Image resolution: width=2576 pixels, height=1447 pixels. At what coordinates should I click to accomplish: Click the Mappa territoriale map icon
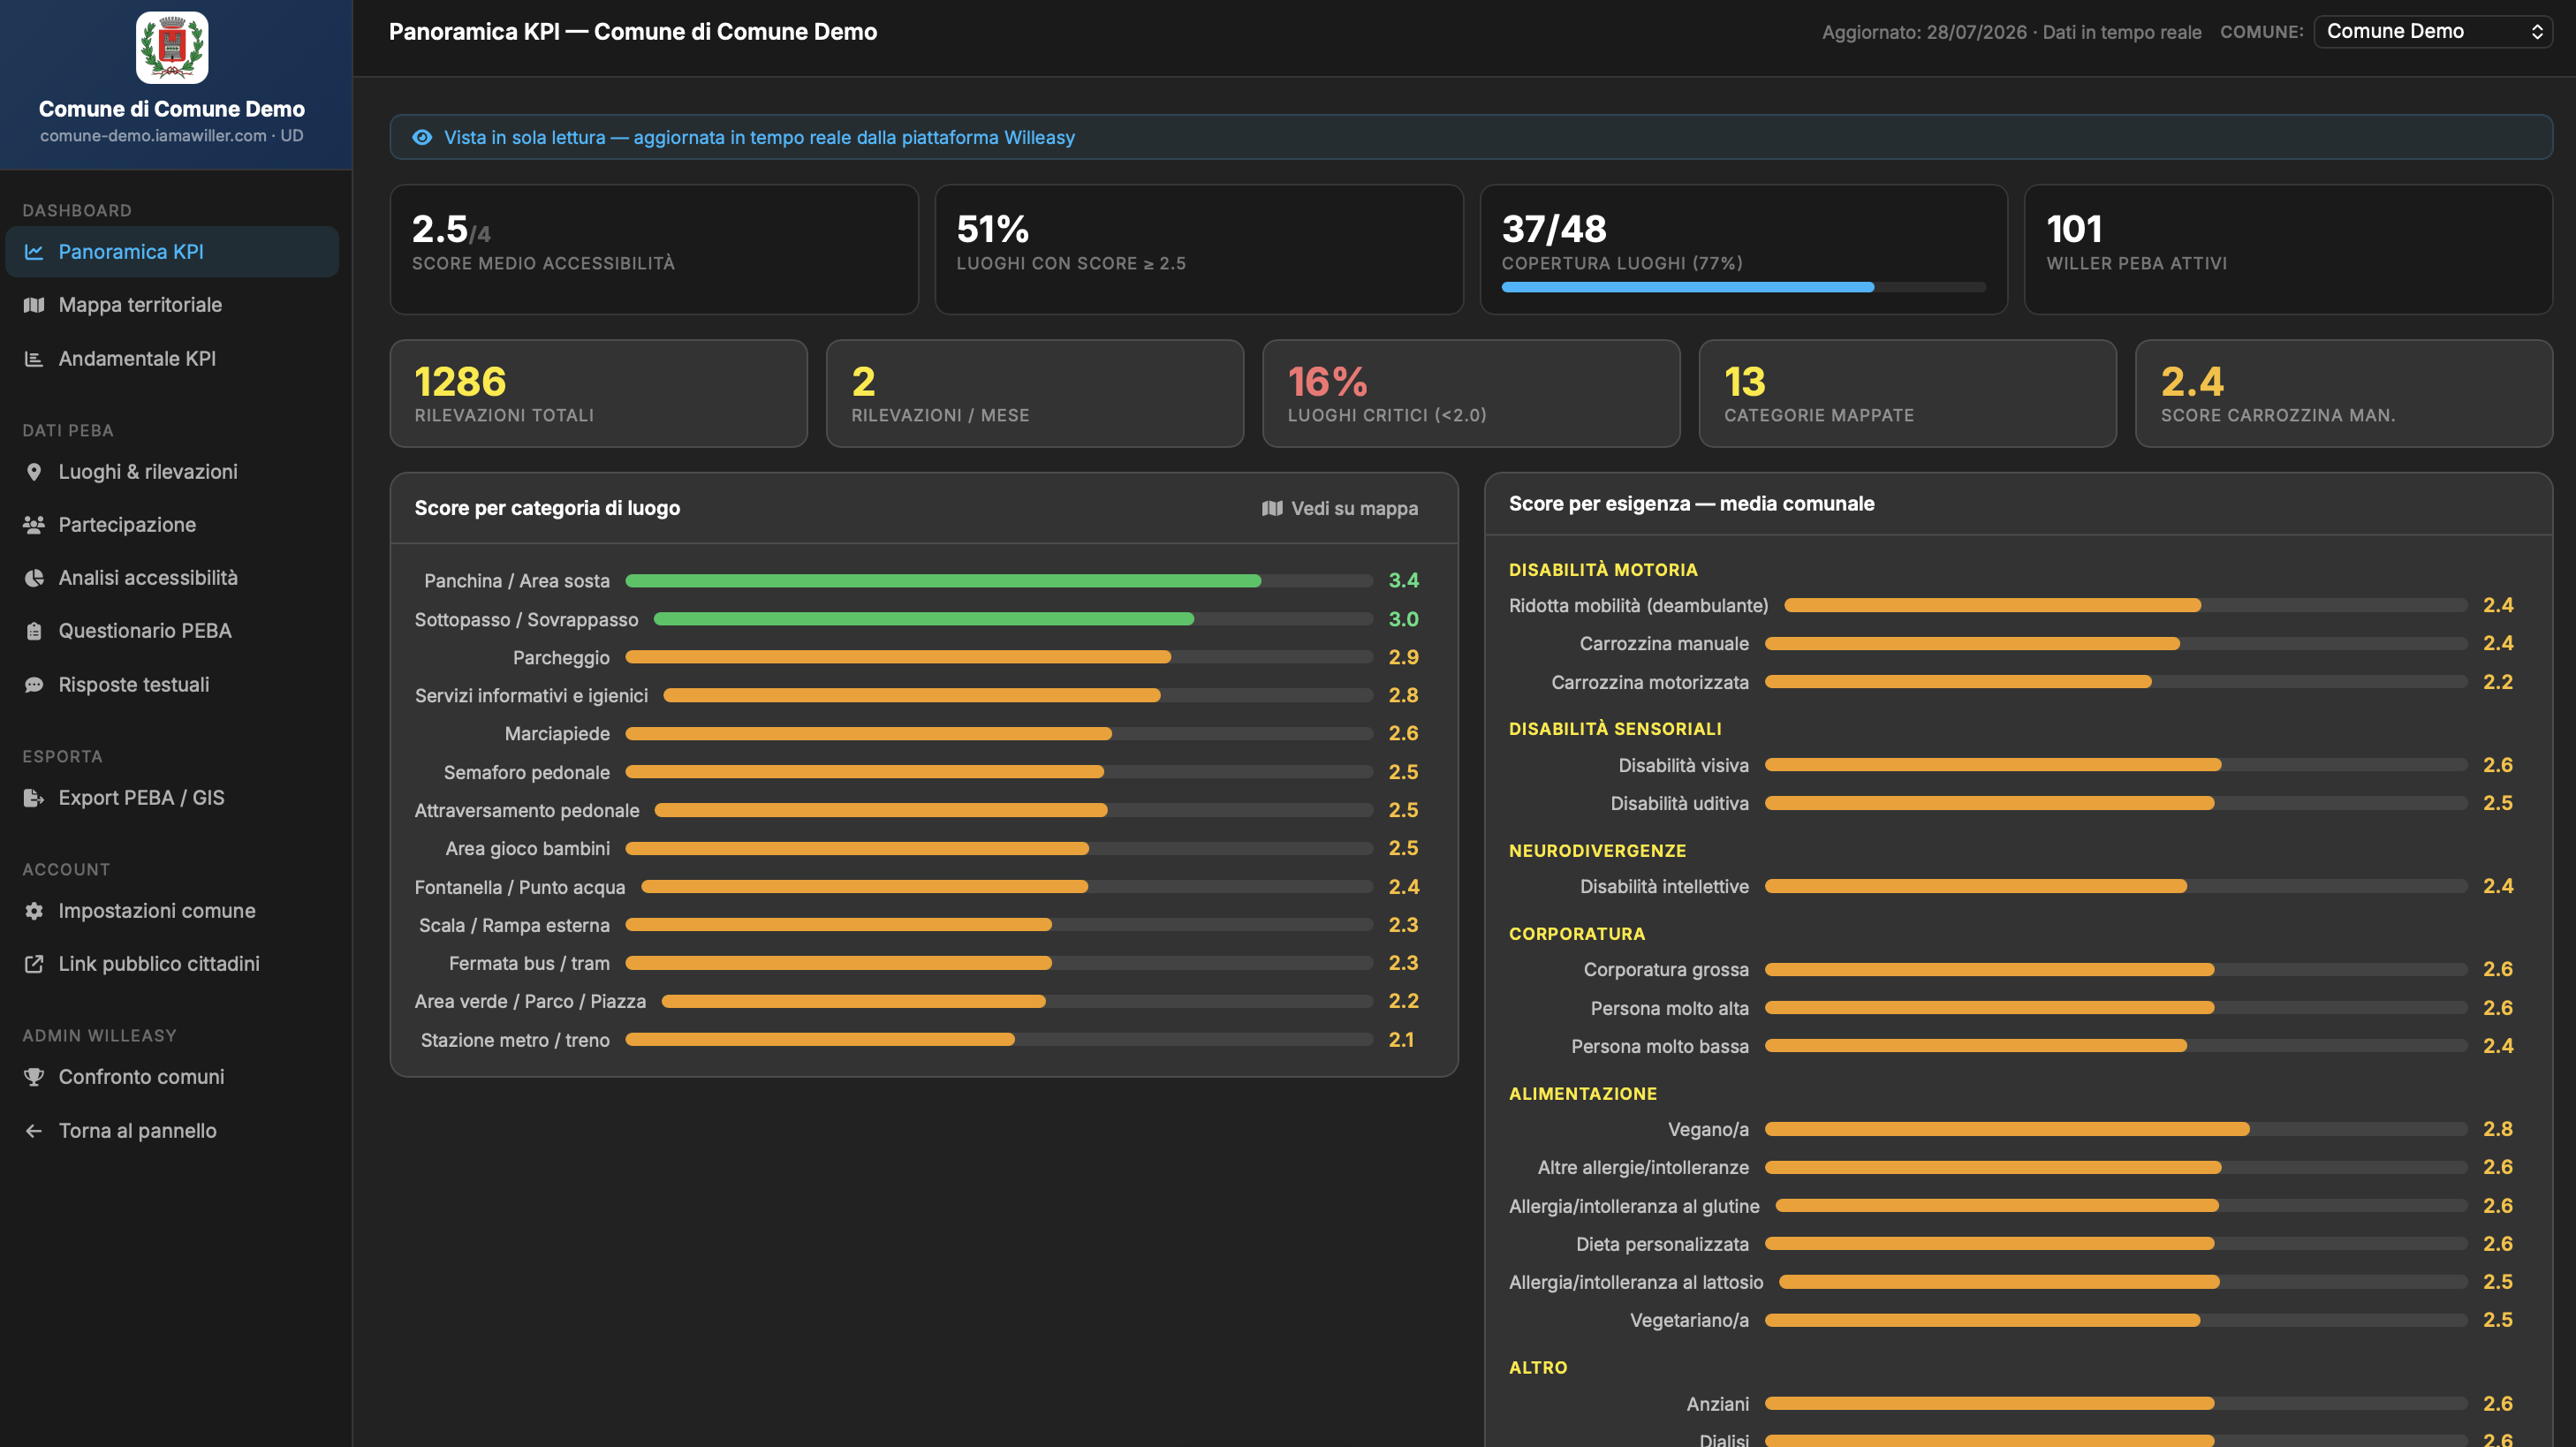coord(34,305)
